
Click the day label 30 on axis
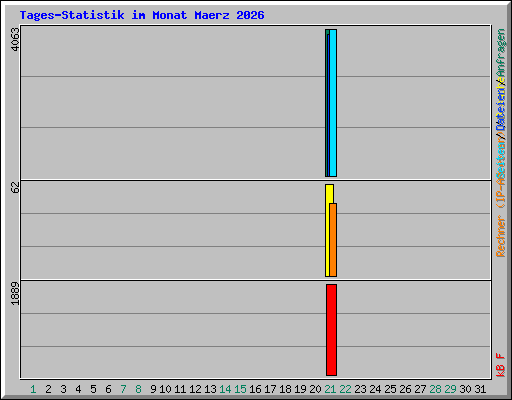coord(465,389)
